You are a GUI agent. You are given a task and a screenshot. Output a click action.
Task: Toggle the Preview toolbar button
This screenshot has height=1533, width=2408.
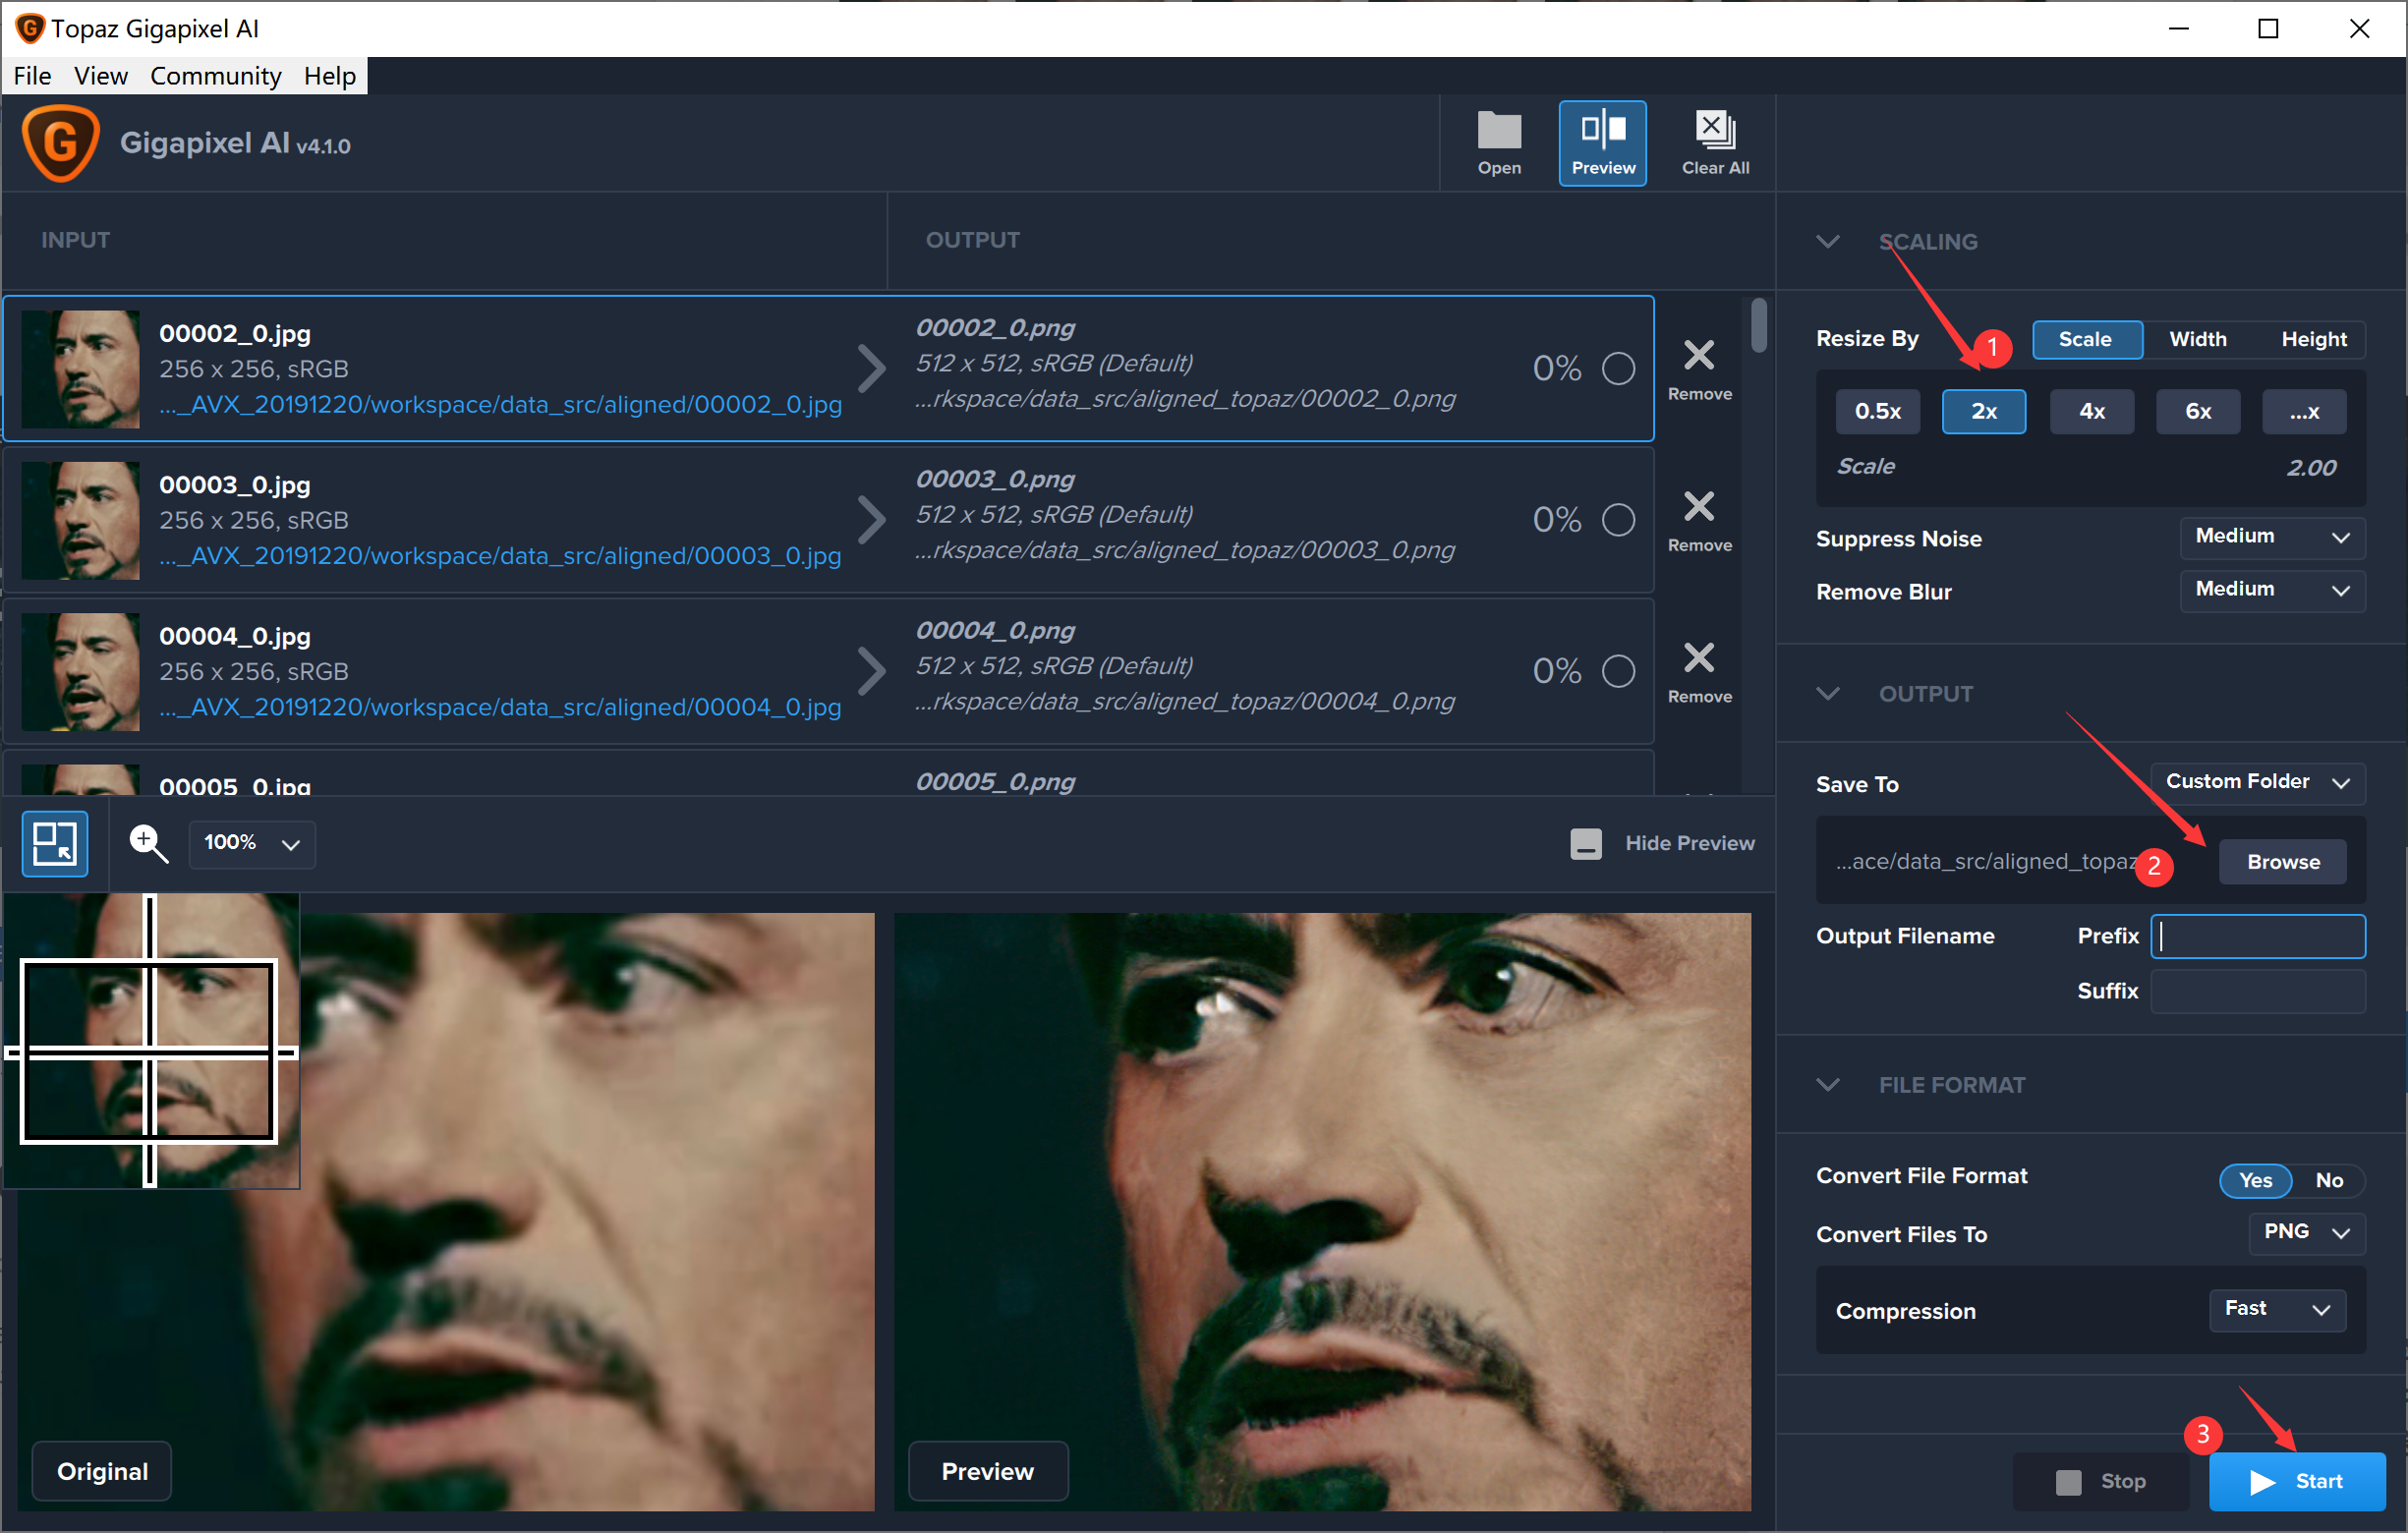pyautogui.click(x=1602, y=143)
